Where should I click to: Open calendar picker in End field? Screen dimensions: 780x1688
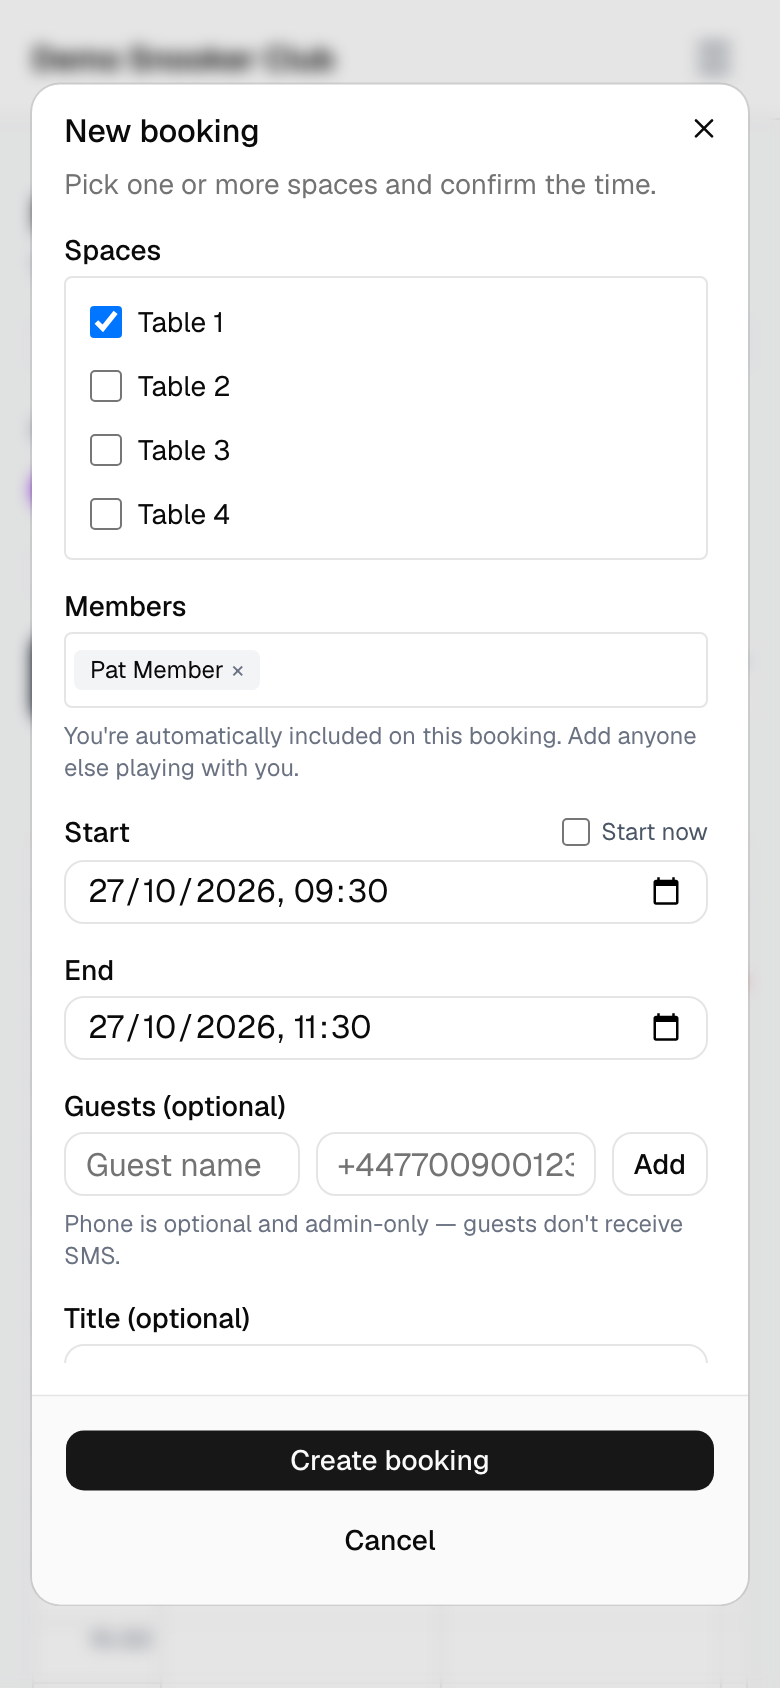click(x=666, y=1027)
